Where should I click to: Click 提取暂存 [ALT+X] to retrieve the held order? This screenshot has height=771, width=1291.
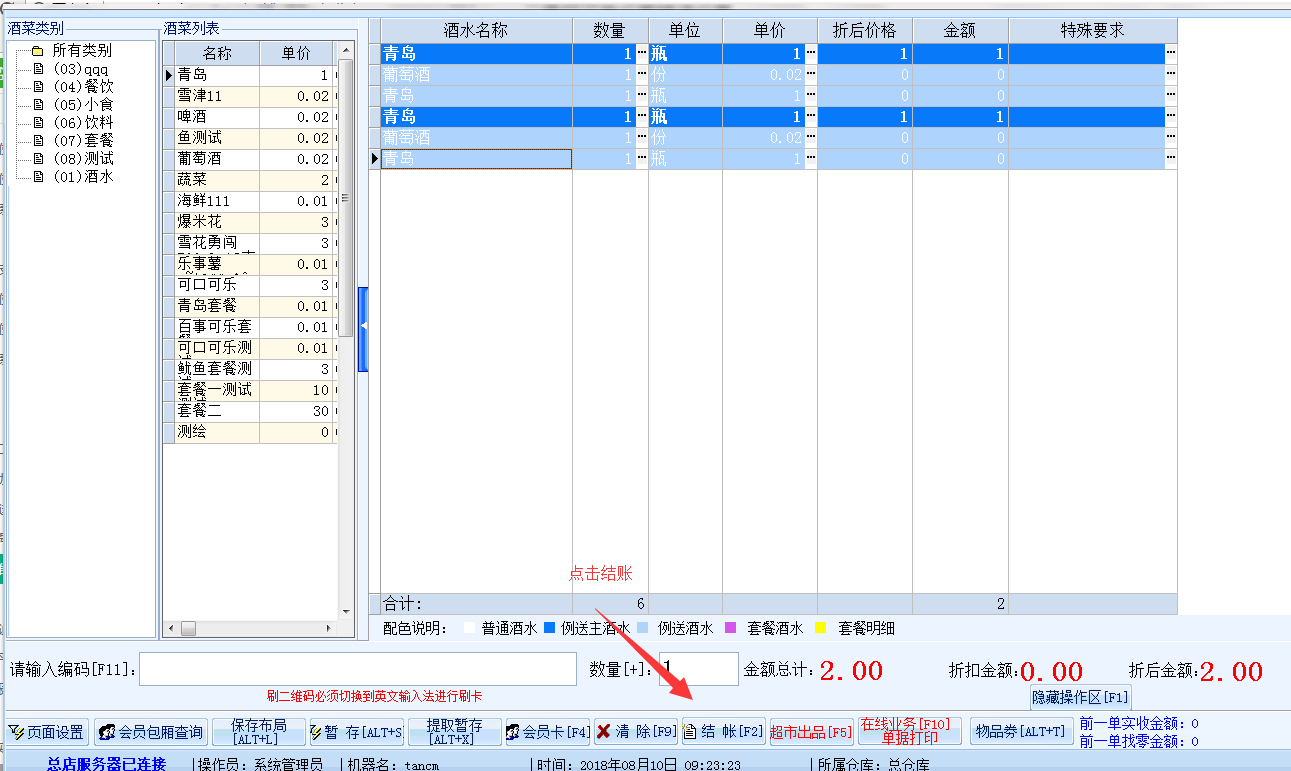pos(454,732)
